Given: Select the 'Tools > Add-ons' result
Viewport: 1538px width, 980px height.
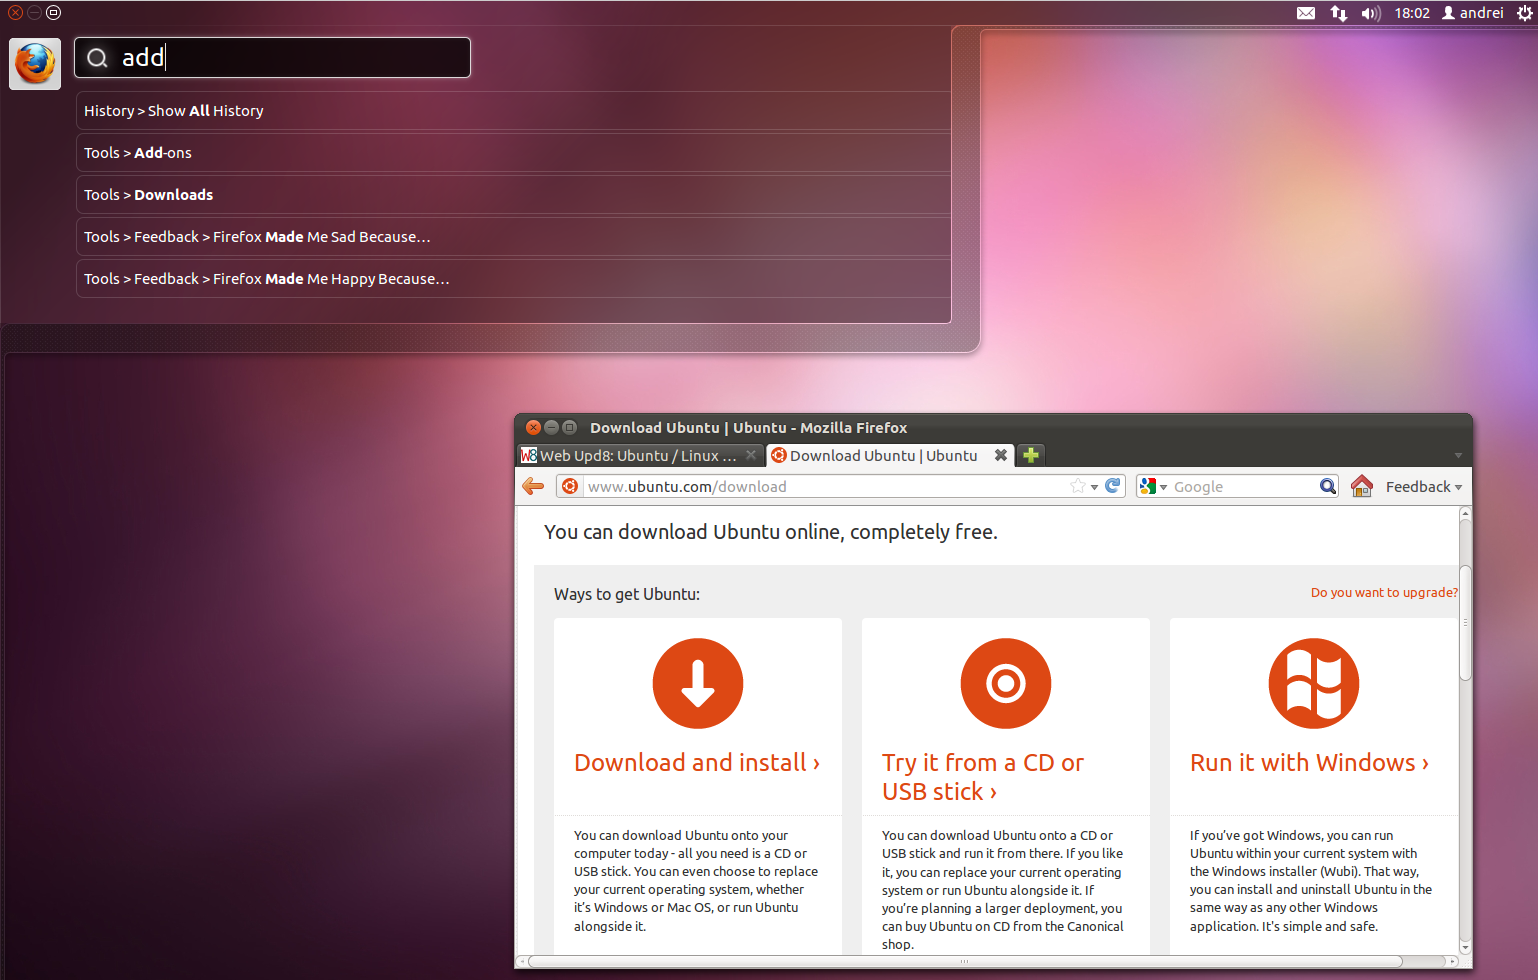Looking at the screenshot, I should [x=513, y=153].
